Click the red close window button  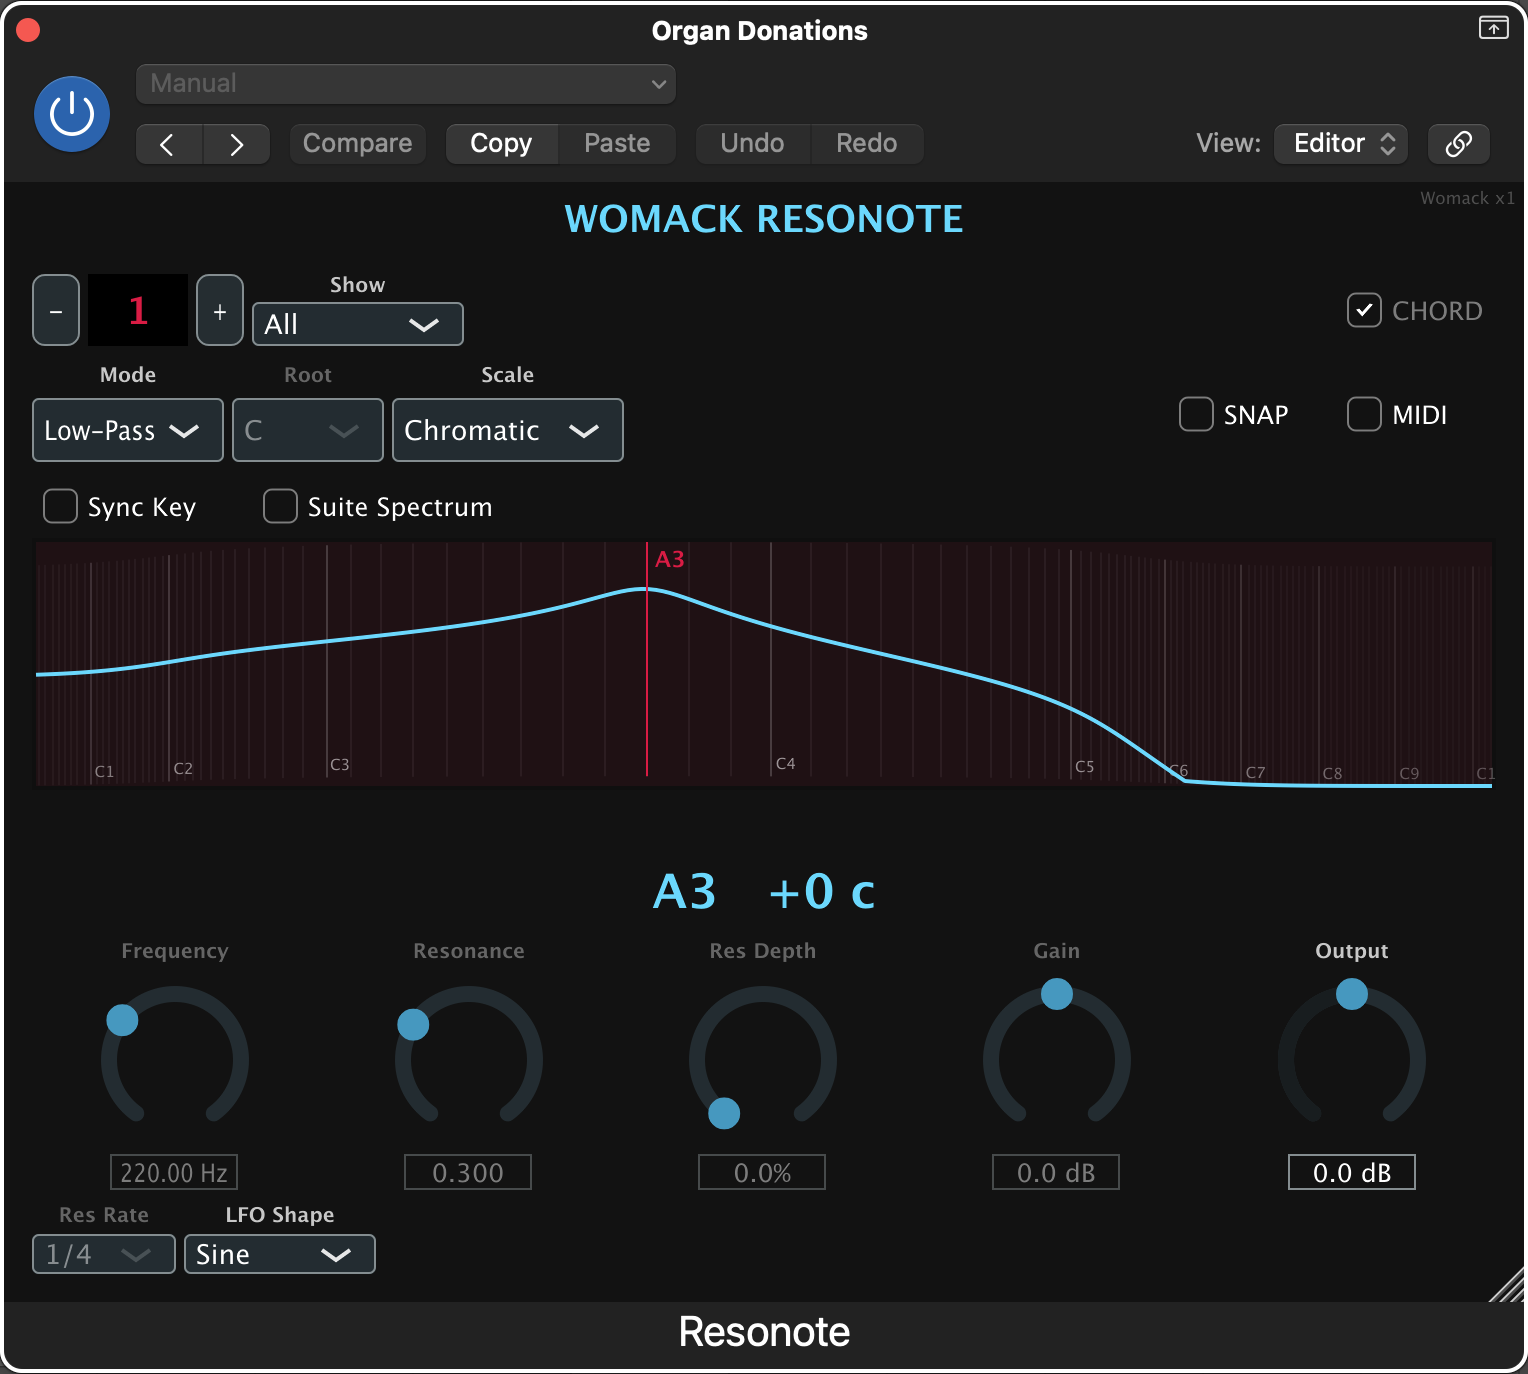28,30
